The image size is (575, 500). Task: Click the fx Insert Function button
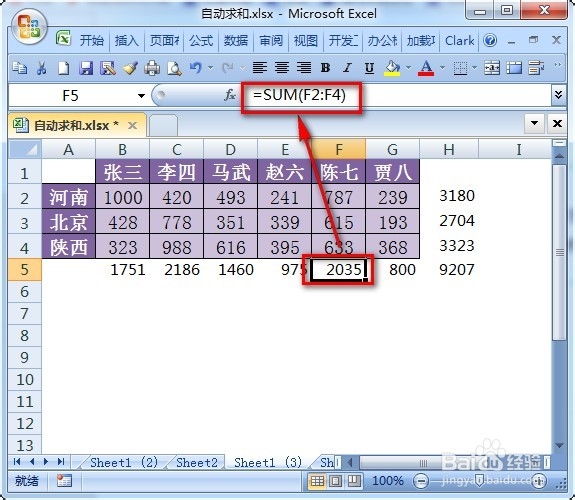pyautogui.click(x=230, y=95)
